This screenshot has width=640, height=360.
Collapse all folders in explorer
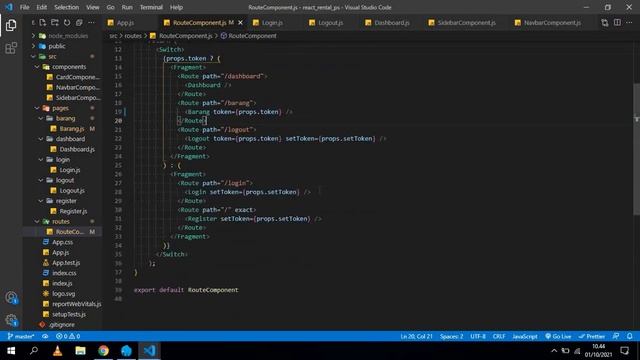(x=79, y=23)
